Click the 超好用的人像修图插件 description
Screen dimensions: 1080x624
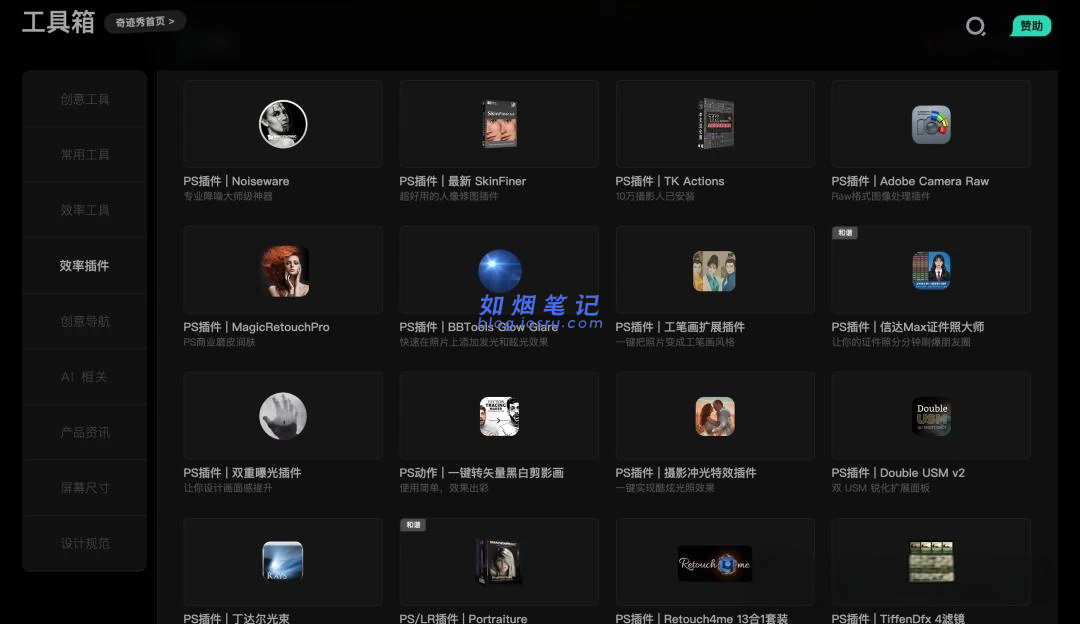pos(449,196)
